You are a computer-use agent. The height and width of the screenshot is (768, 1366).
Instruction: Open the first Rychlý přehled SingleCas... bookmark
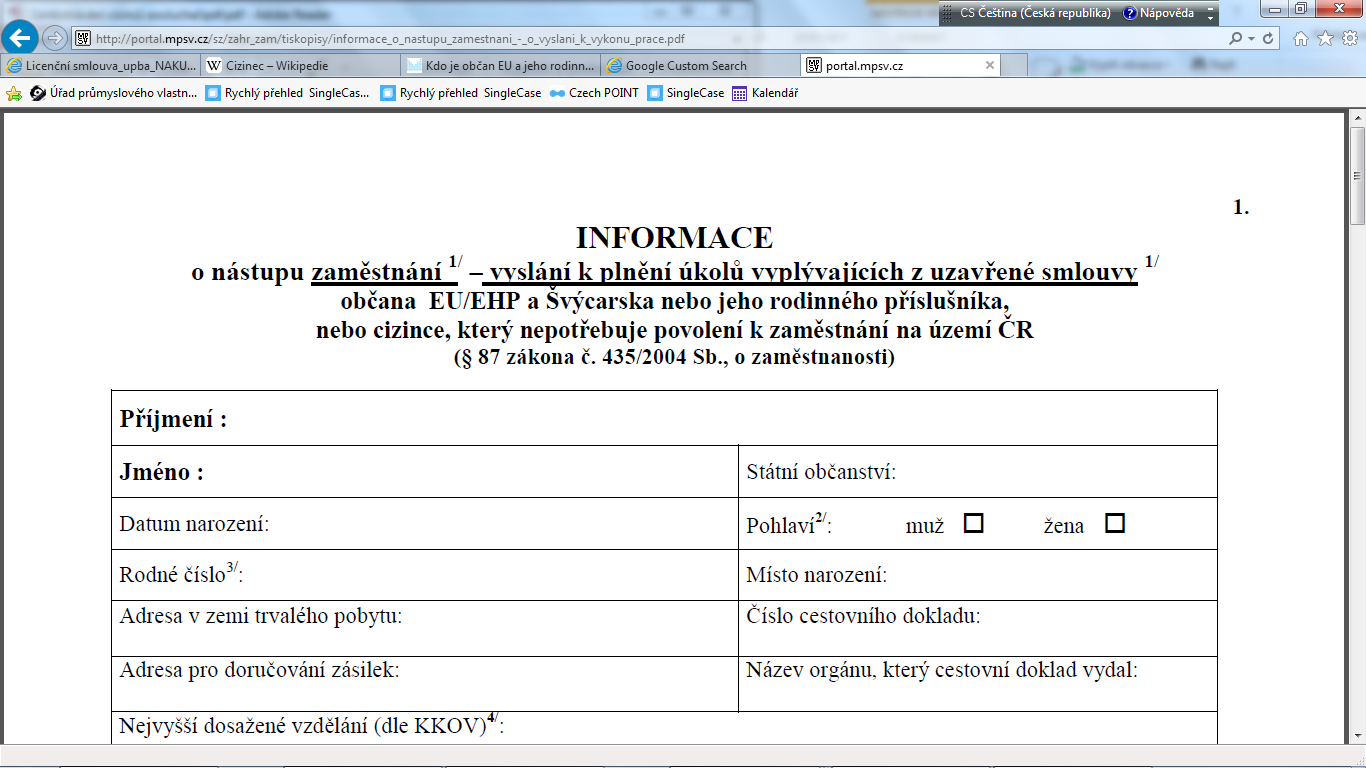pos(287,93)
